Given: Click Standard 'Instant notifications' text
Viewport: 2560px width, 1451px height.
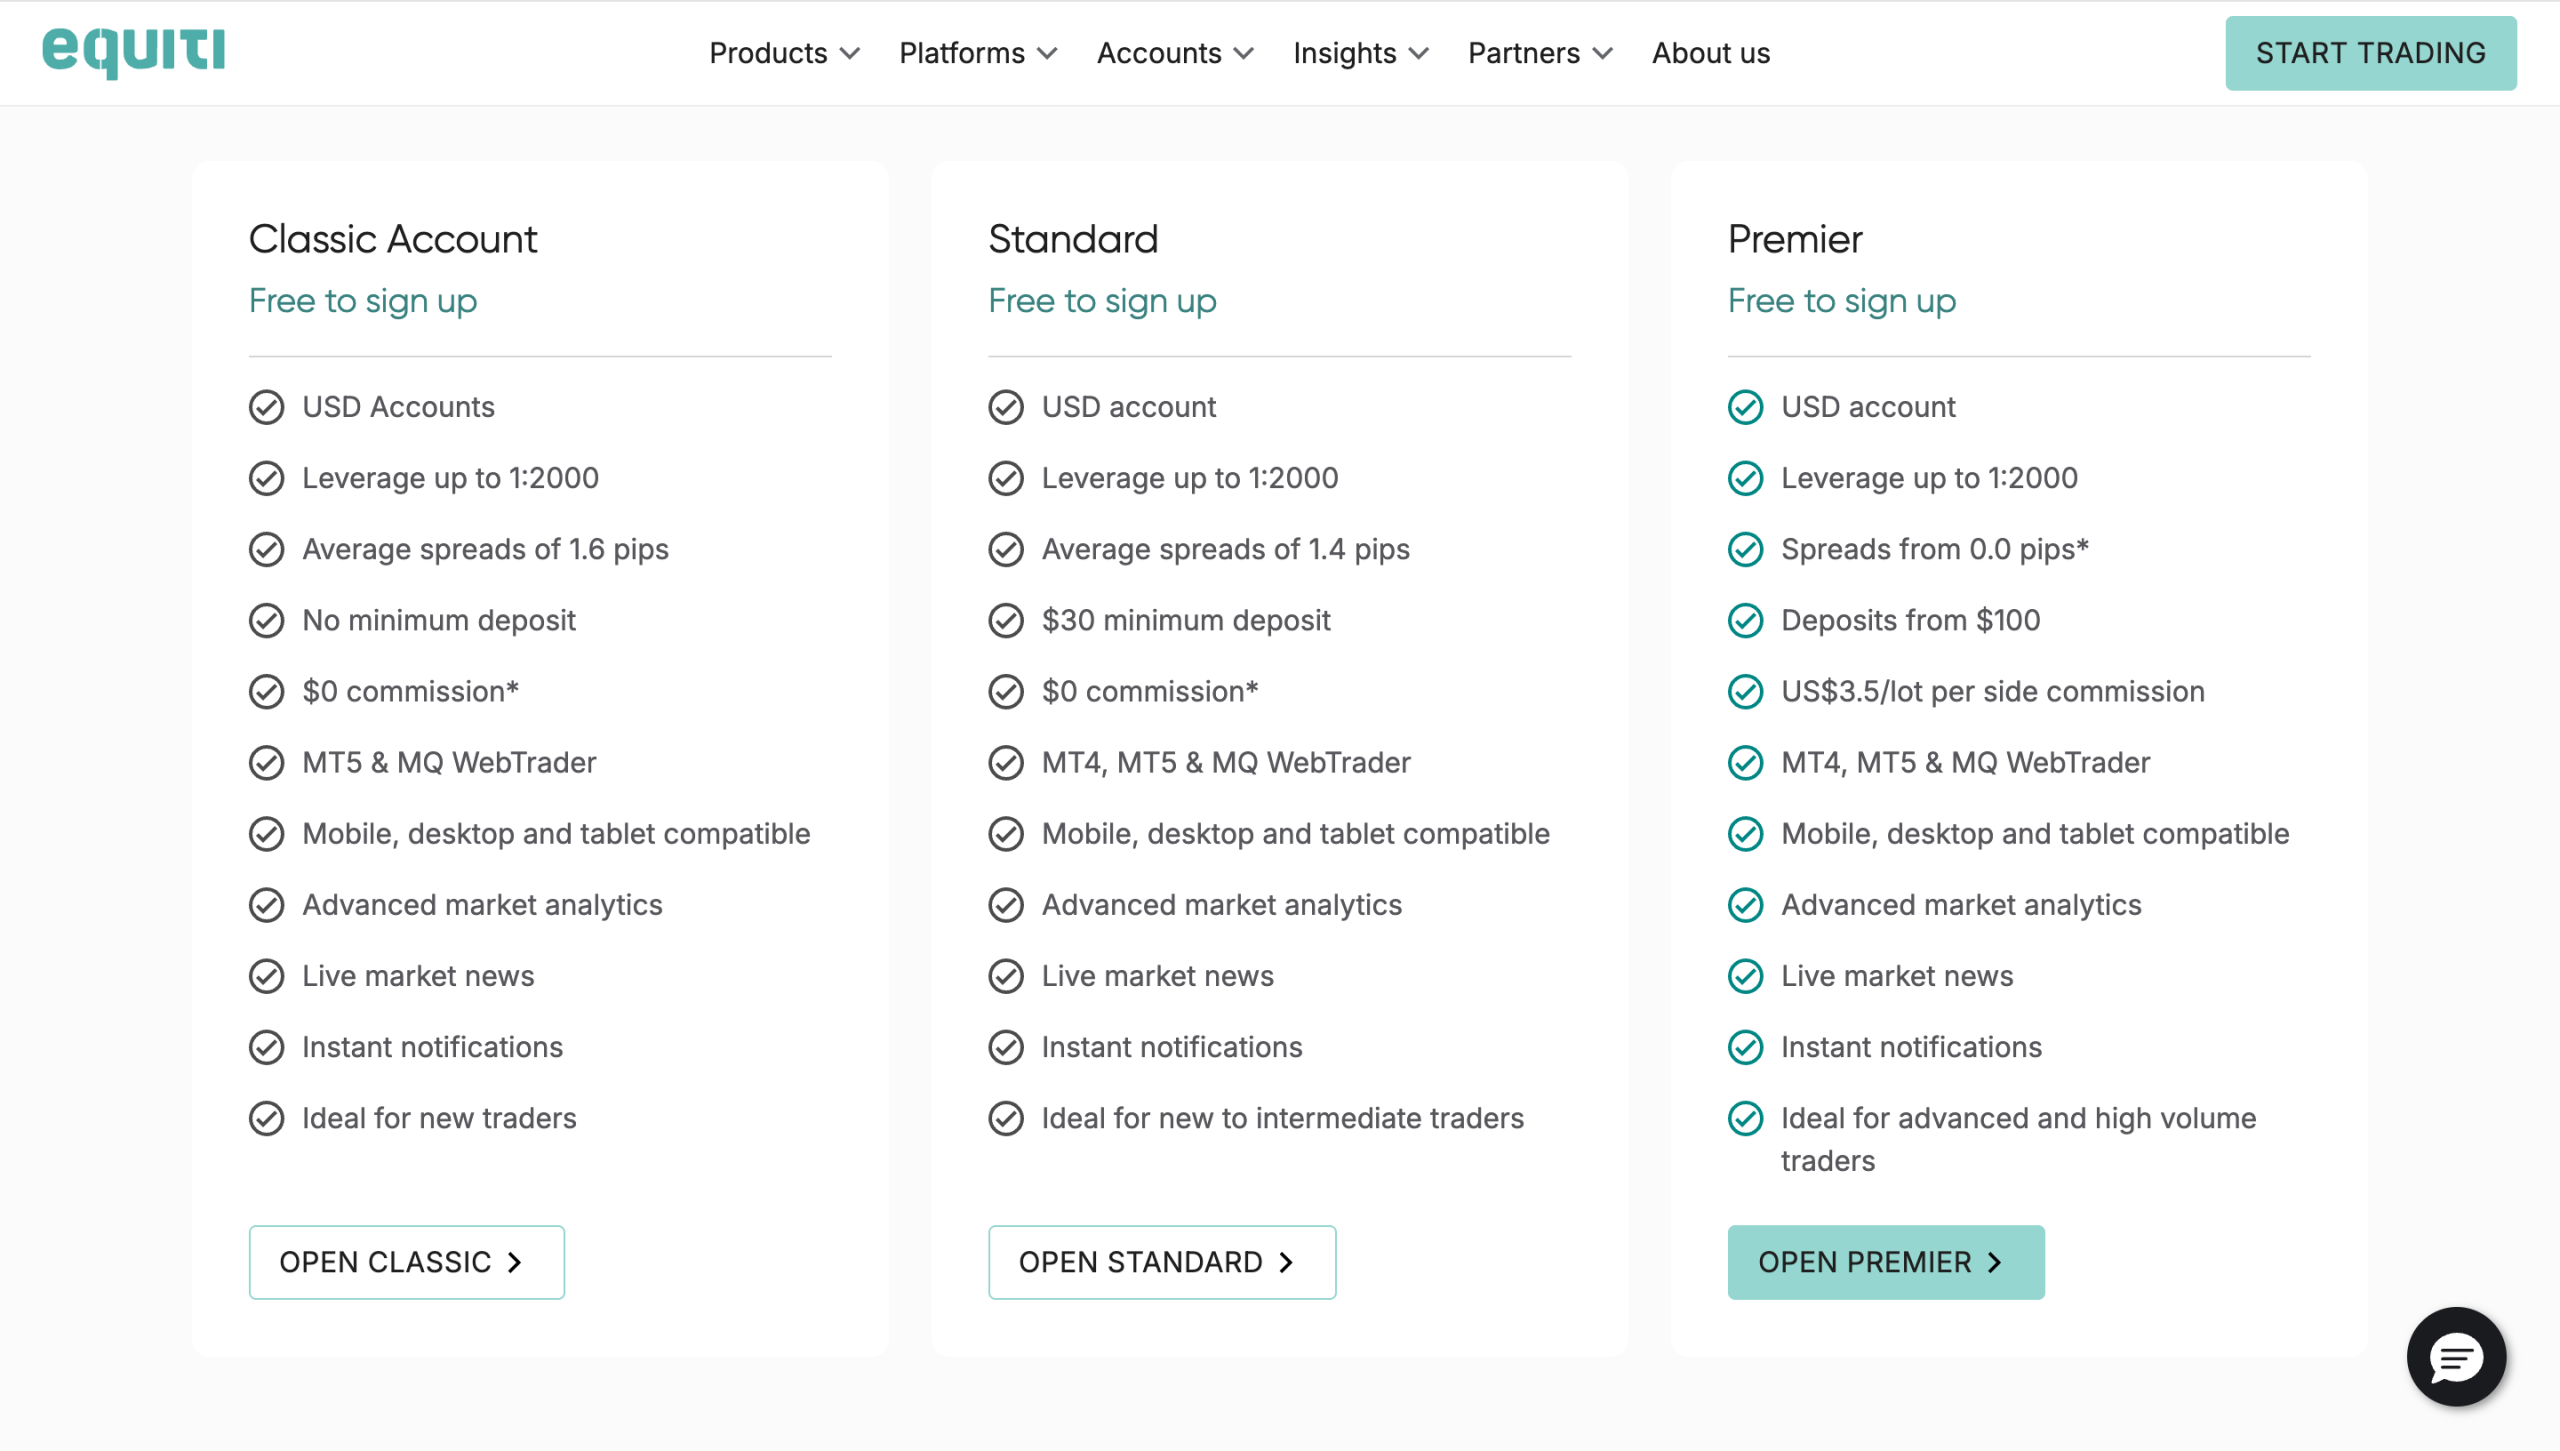Looking at the screenshot, I should click(1172, 1047).
